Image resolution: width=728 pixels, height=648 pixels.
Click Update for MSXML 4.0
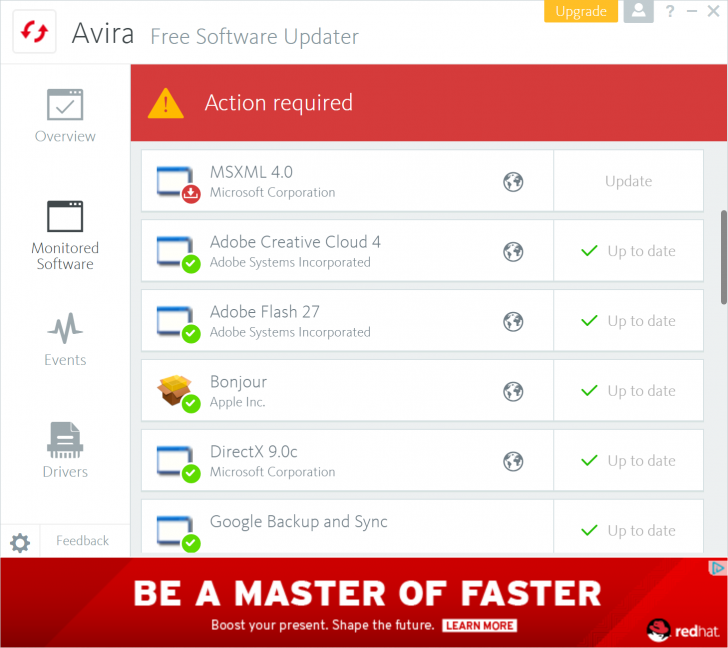(x=628, y=181)
